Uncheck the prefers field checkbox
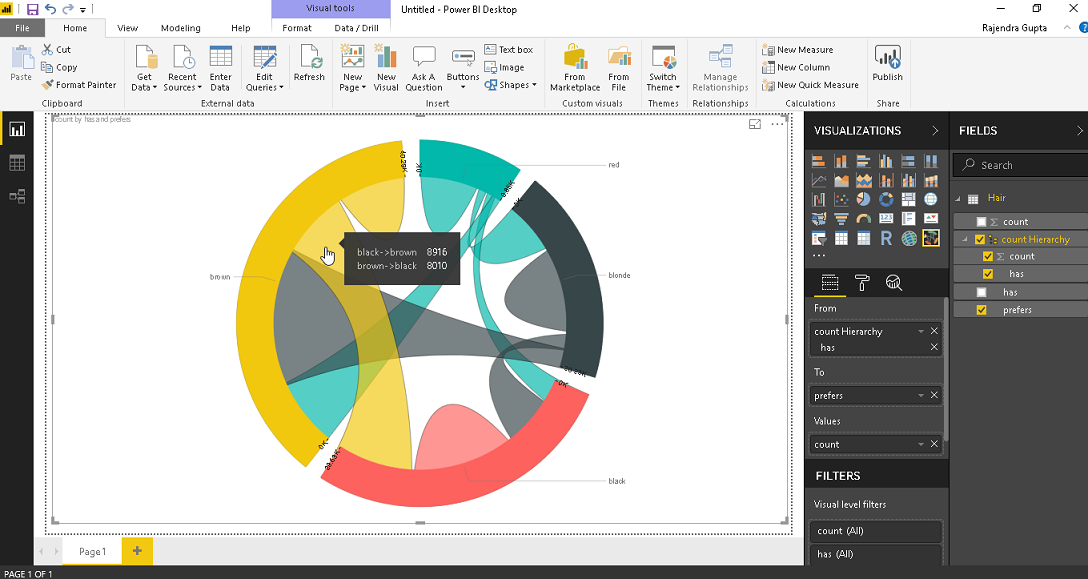1088x579 pixels. (981, 310)
